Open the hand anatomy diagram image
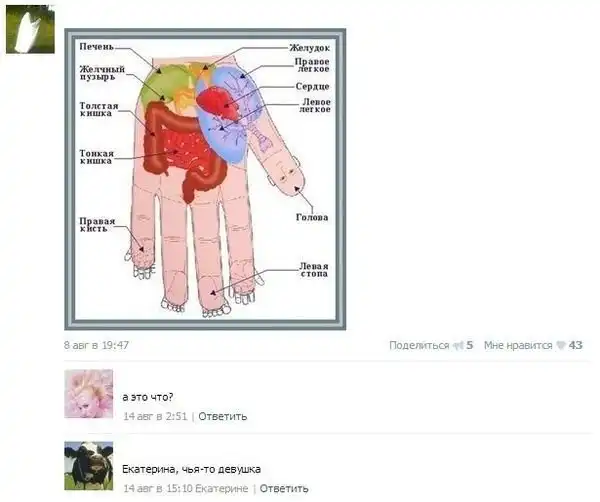This screenshot has width=600, height=502. pyautogui.click(x=205, y=179)
